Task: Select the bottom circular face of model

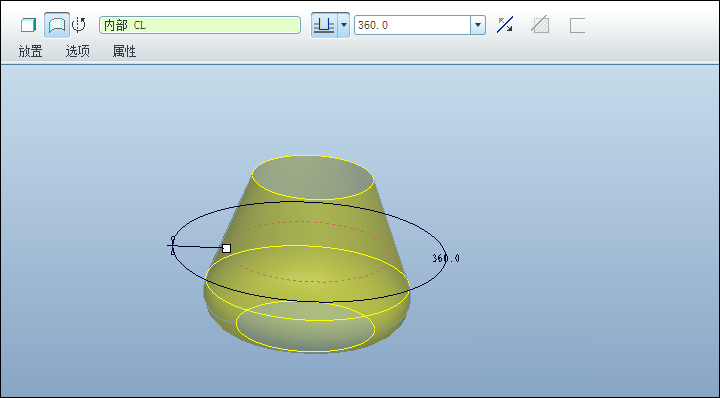Action: click(x=305, y=326)
